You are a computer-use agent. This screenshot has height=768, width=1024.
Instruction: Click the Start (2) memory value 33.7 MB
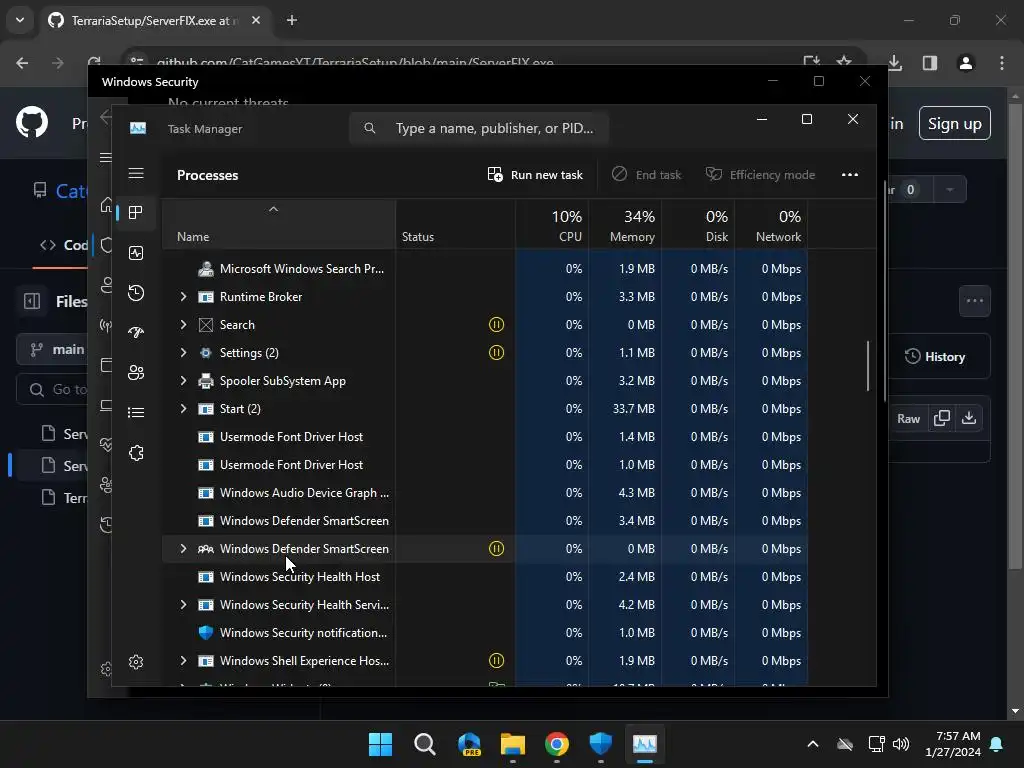point(633,409)
